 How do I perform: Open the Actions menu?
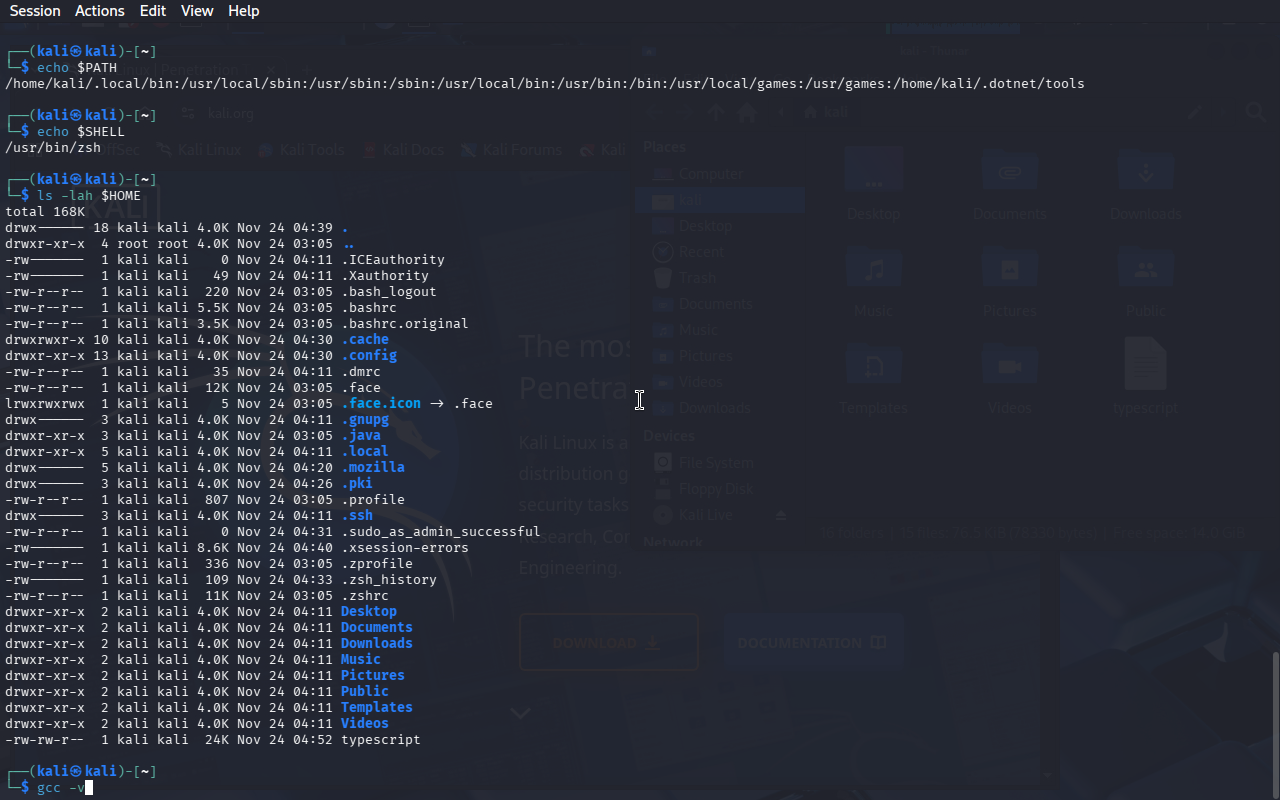click(x=100, y=11)
